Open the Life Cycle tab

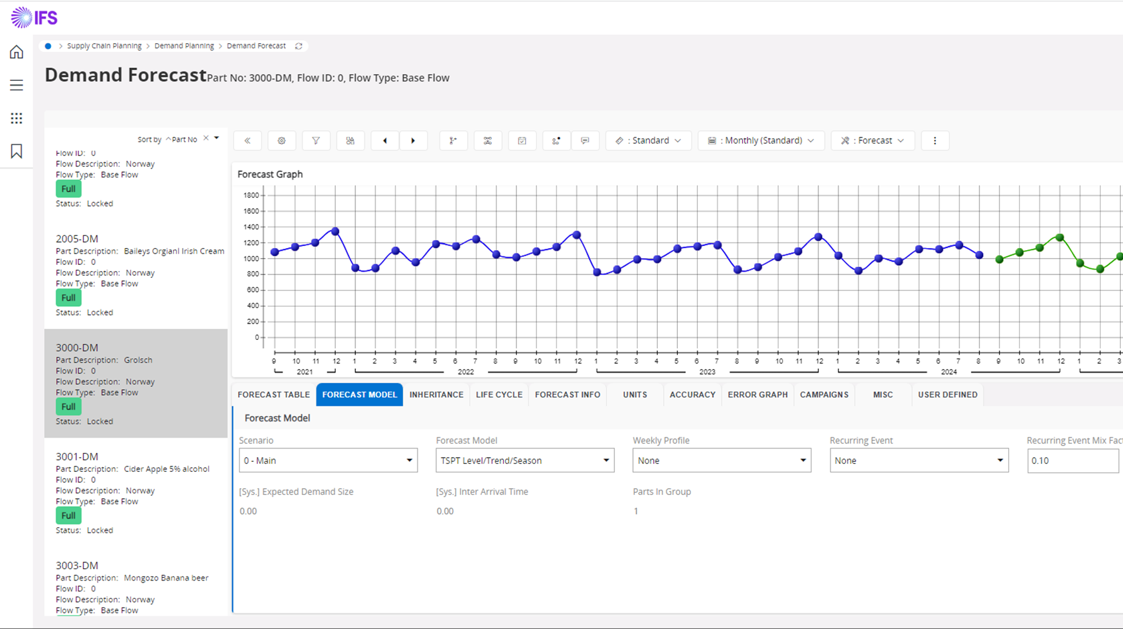499,395
